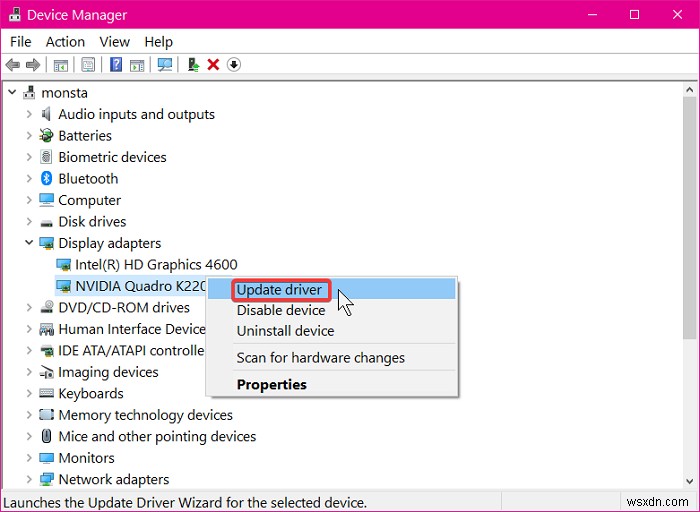Click the show/hide action pane icon
The image size is (700, 512).
pos(137,65)
